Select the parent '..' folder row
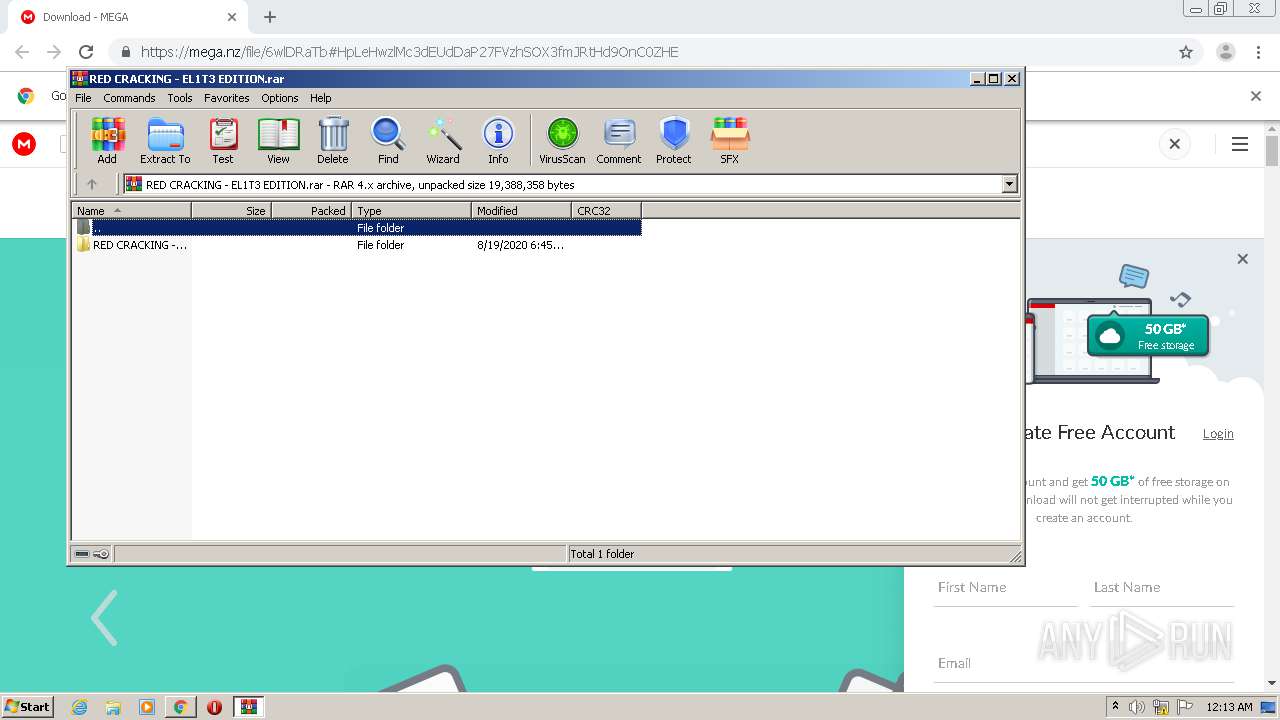The image size is (1280, 720). click(357, 228)
